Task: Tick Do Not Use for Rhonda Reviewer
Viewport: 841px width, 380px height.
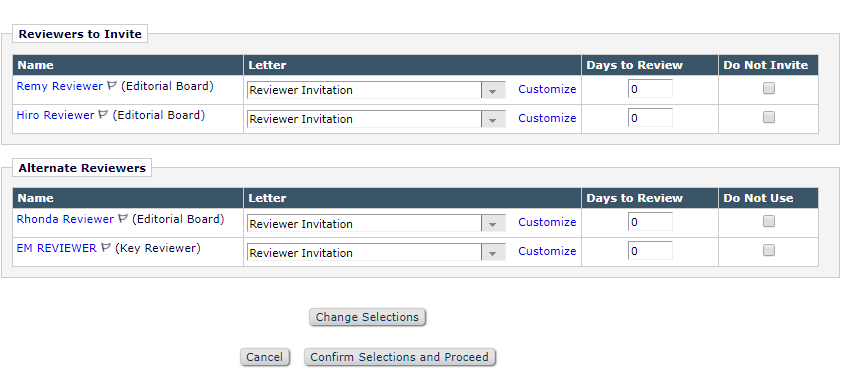Action: click(x=769, y=221)
